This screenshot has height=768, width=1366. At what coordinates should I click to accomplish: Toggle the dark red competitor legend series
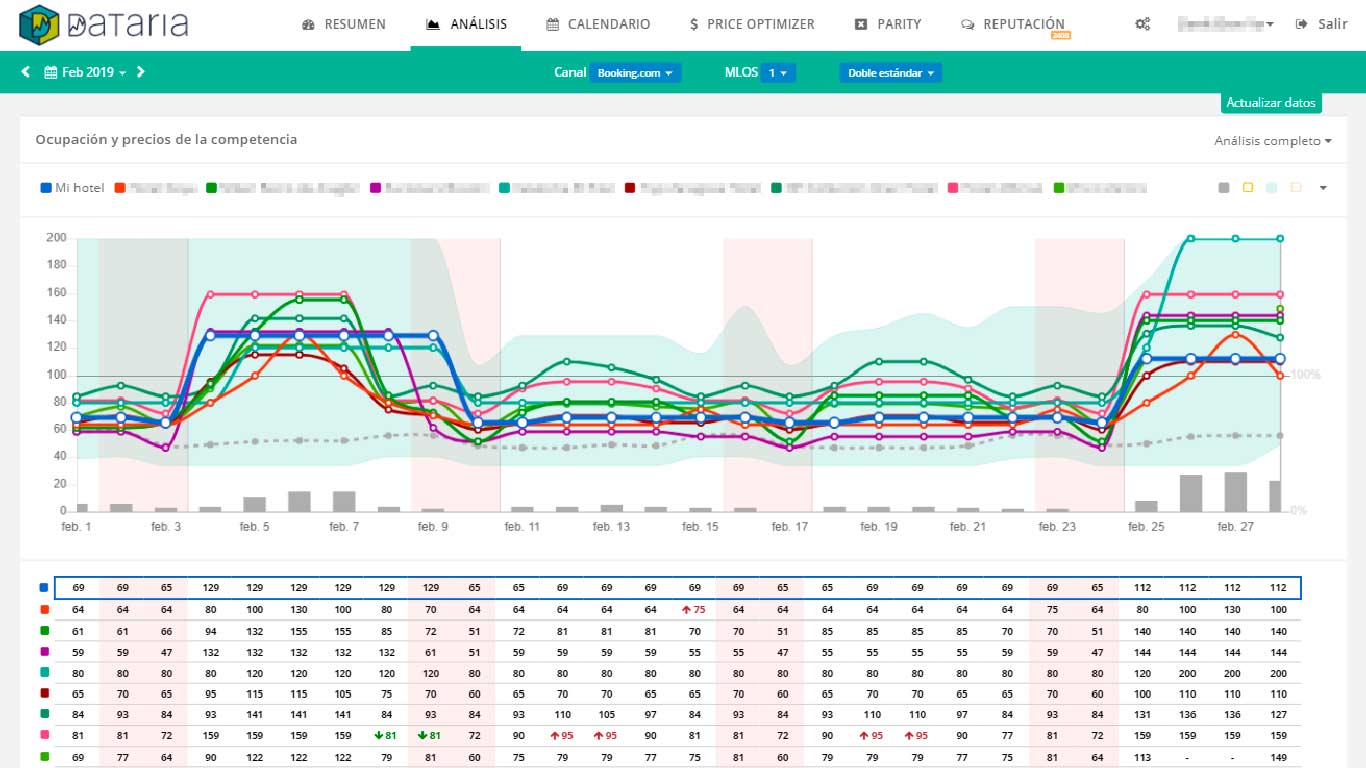pyautogui.click(x=693, y=188)
